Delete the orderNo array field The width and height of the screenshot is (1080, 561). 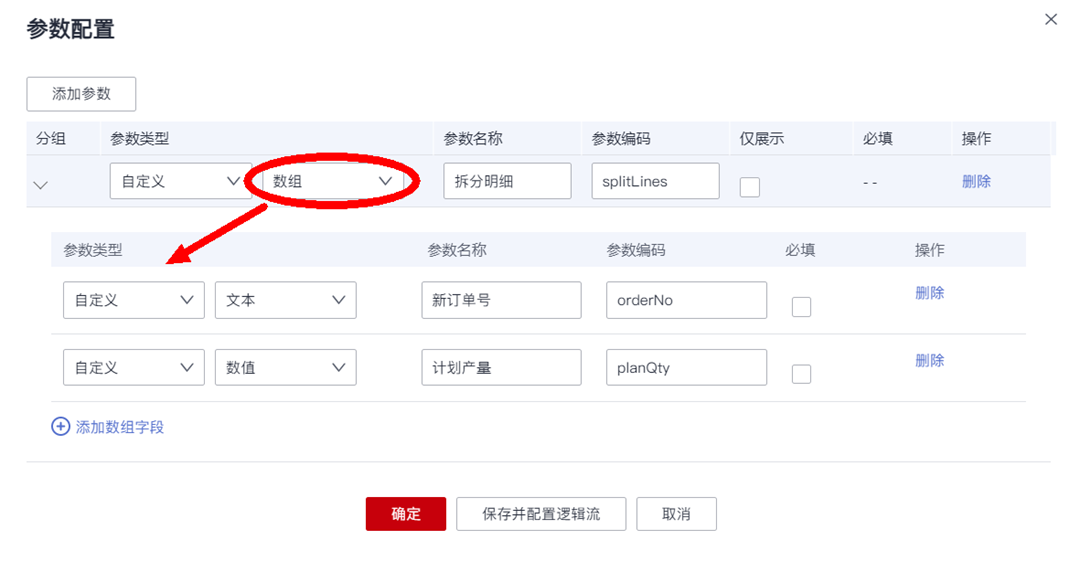(x=929, y=293)
